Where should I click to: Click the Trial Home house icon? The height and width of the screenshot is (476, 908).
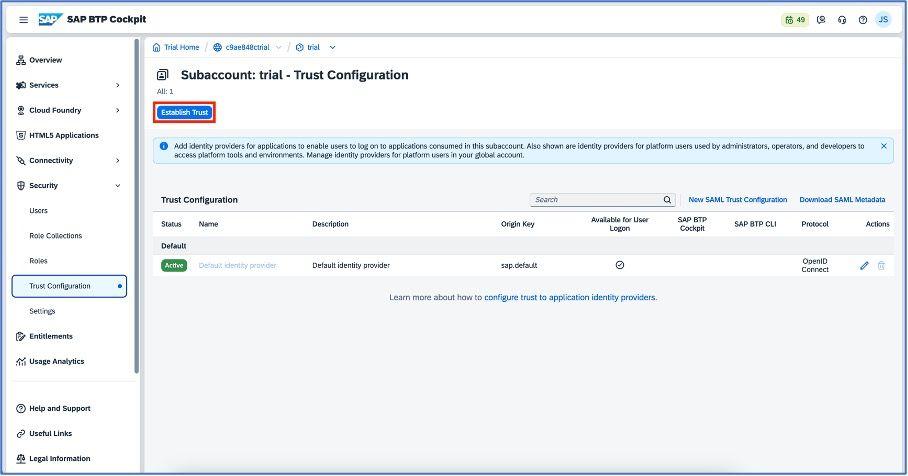(156, 47)
